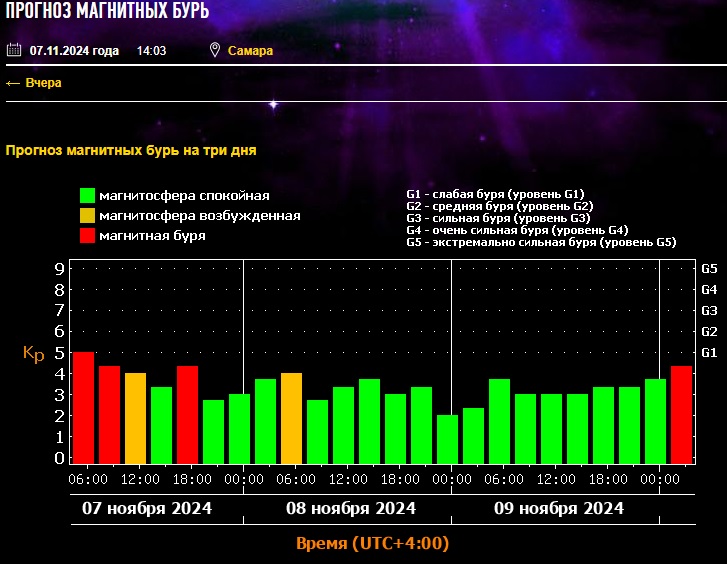Click the green магнитосфера спокойная legend swatch
Screen dimensions: 727x564
(x=88, y=196)
